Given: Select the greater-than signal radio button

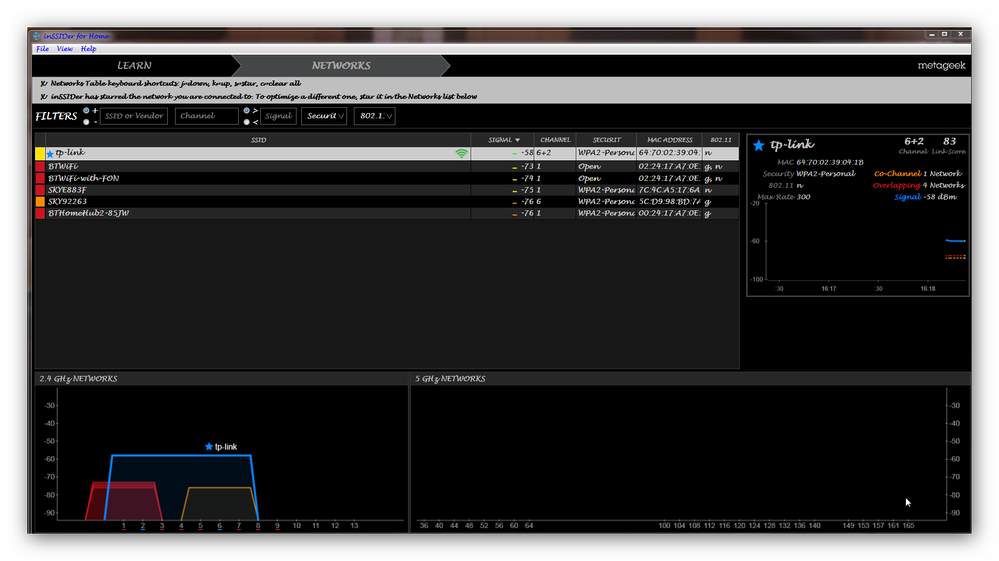Looking at the screenshot, I should pos(247,110).
